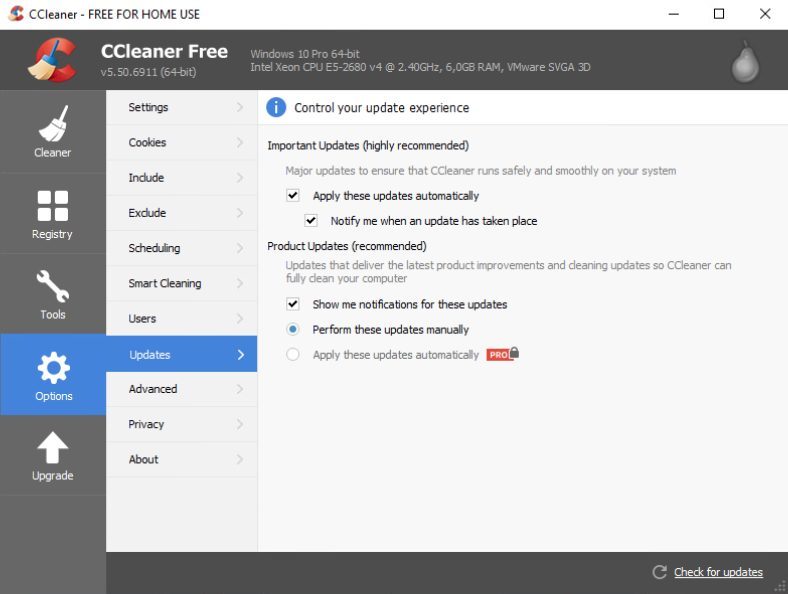This screenshot has height=594, width=788.
Task: Open the Cleaner broom icon
Action: (x=52, y=125)
